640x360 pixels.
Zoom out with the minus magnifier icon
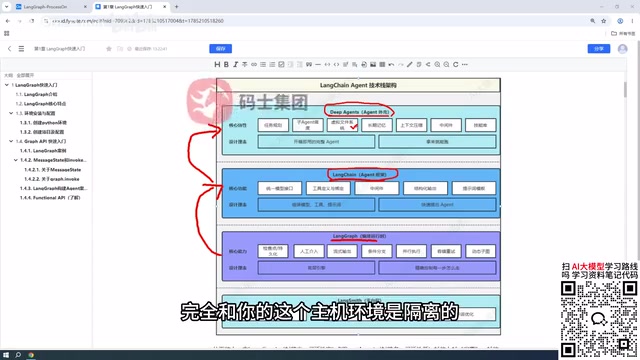point(447,64)
